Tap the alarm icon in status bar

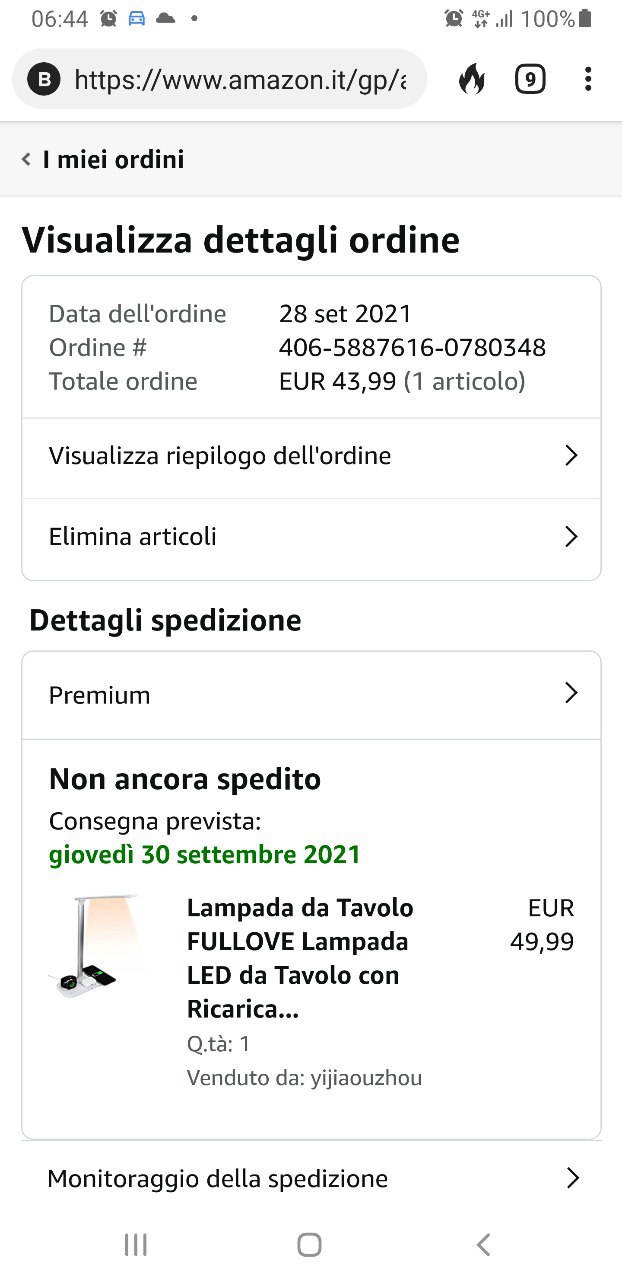[109, 18]
